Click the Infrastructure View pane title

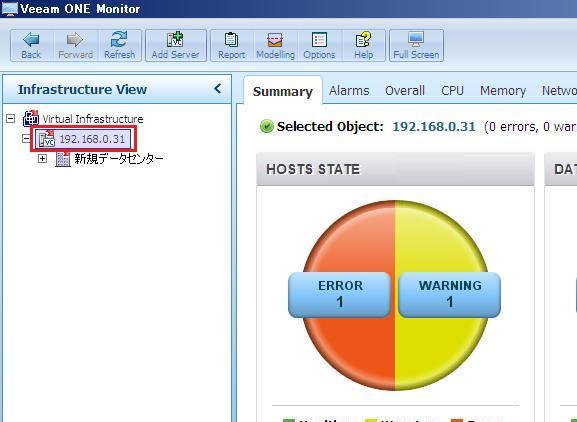tap(82, 89)
